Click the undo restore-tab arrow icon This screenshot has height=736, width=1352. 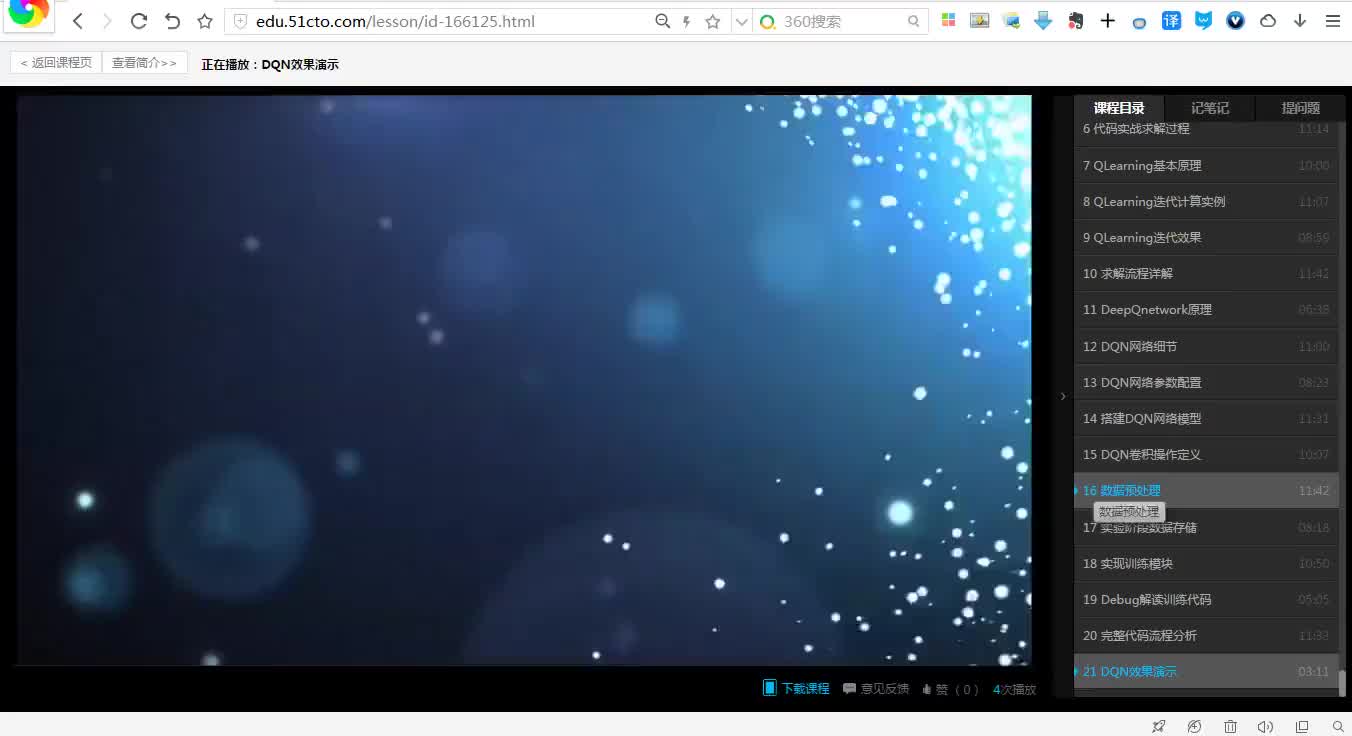(x=172, y=21)
